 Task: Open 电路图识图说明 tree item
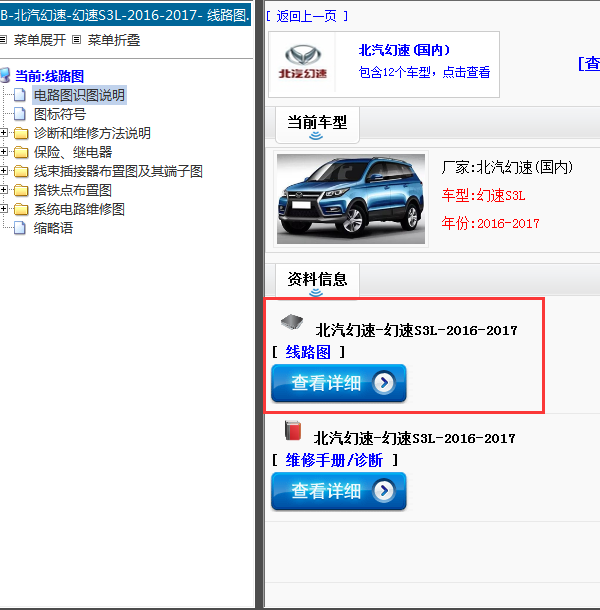click(x=79, y=95)
